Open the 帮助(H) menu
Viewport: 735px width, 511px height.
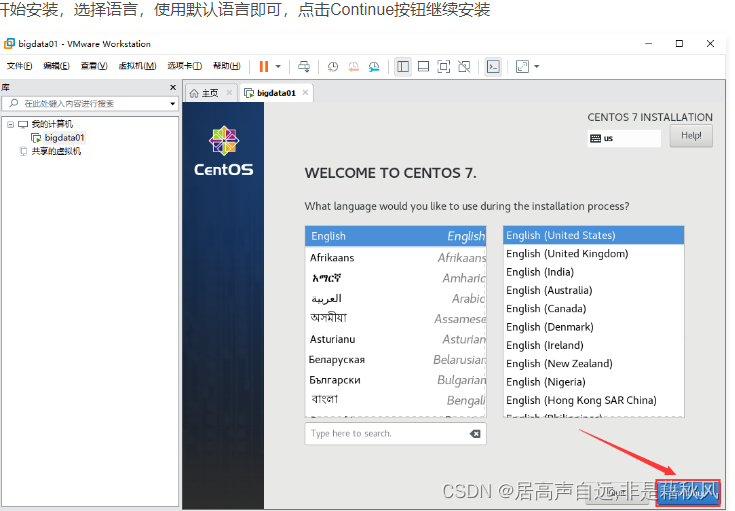(x=227, y=66)
